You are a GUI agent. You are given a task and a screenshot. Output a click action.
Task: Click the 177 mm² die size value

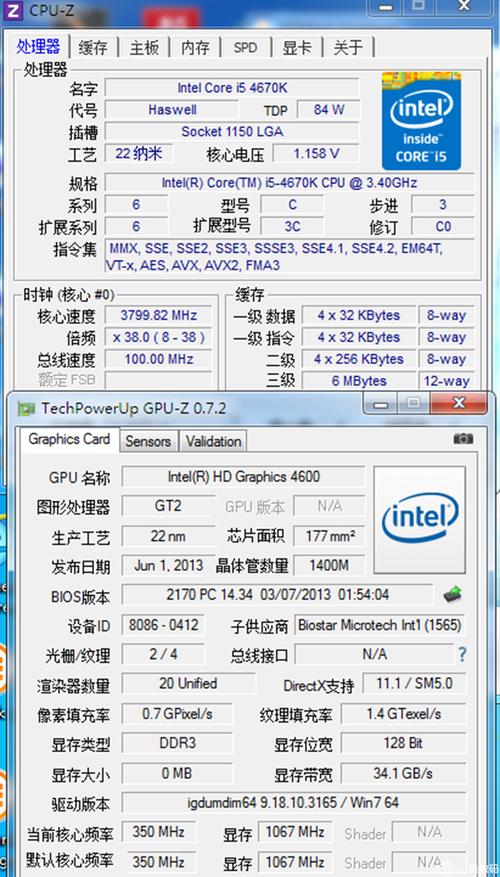tap(329, 536)
